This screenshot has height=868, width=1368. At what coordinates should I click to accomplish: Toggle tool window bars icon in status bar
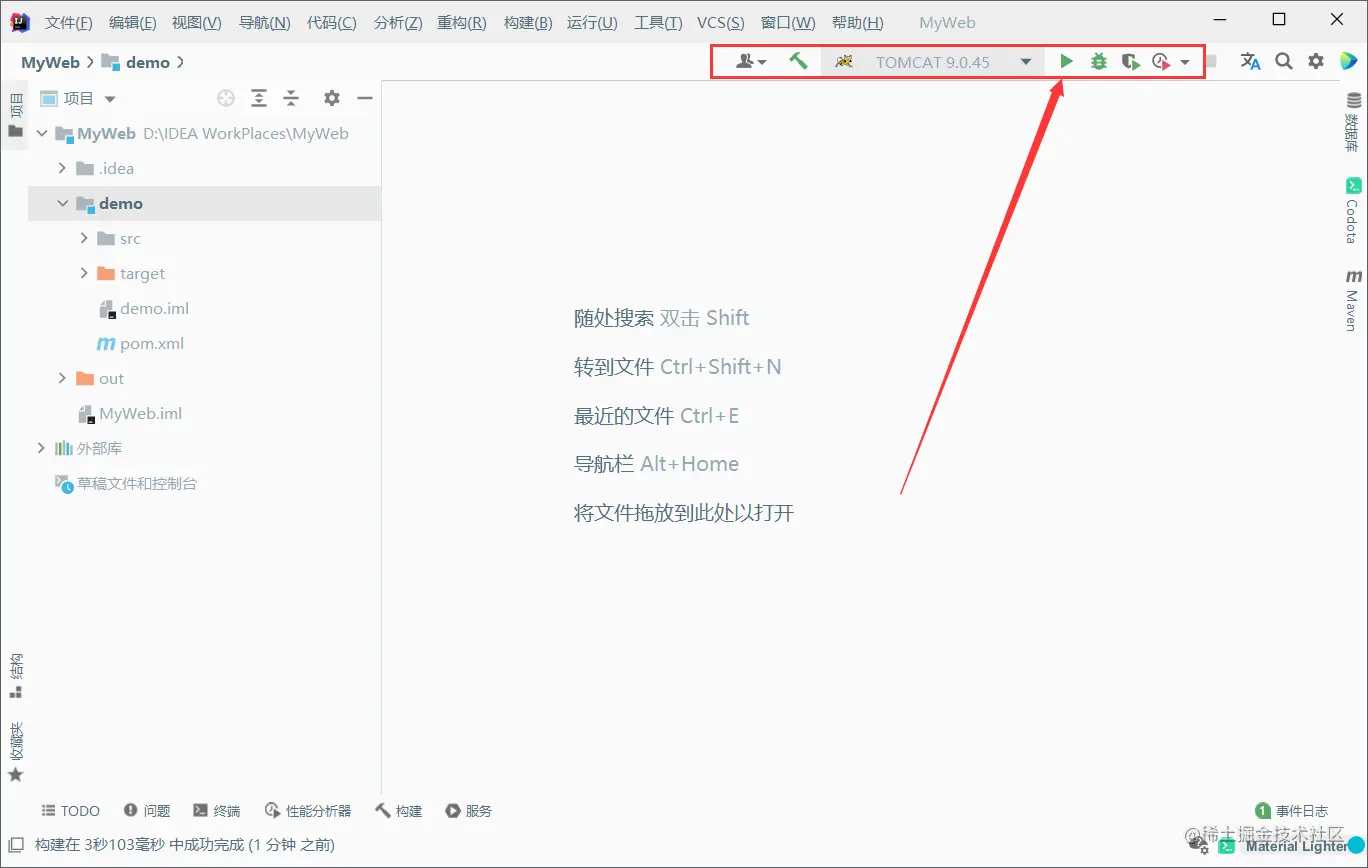tap(15, 845)
